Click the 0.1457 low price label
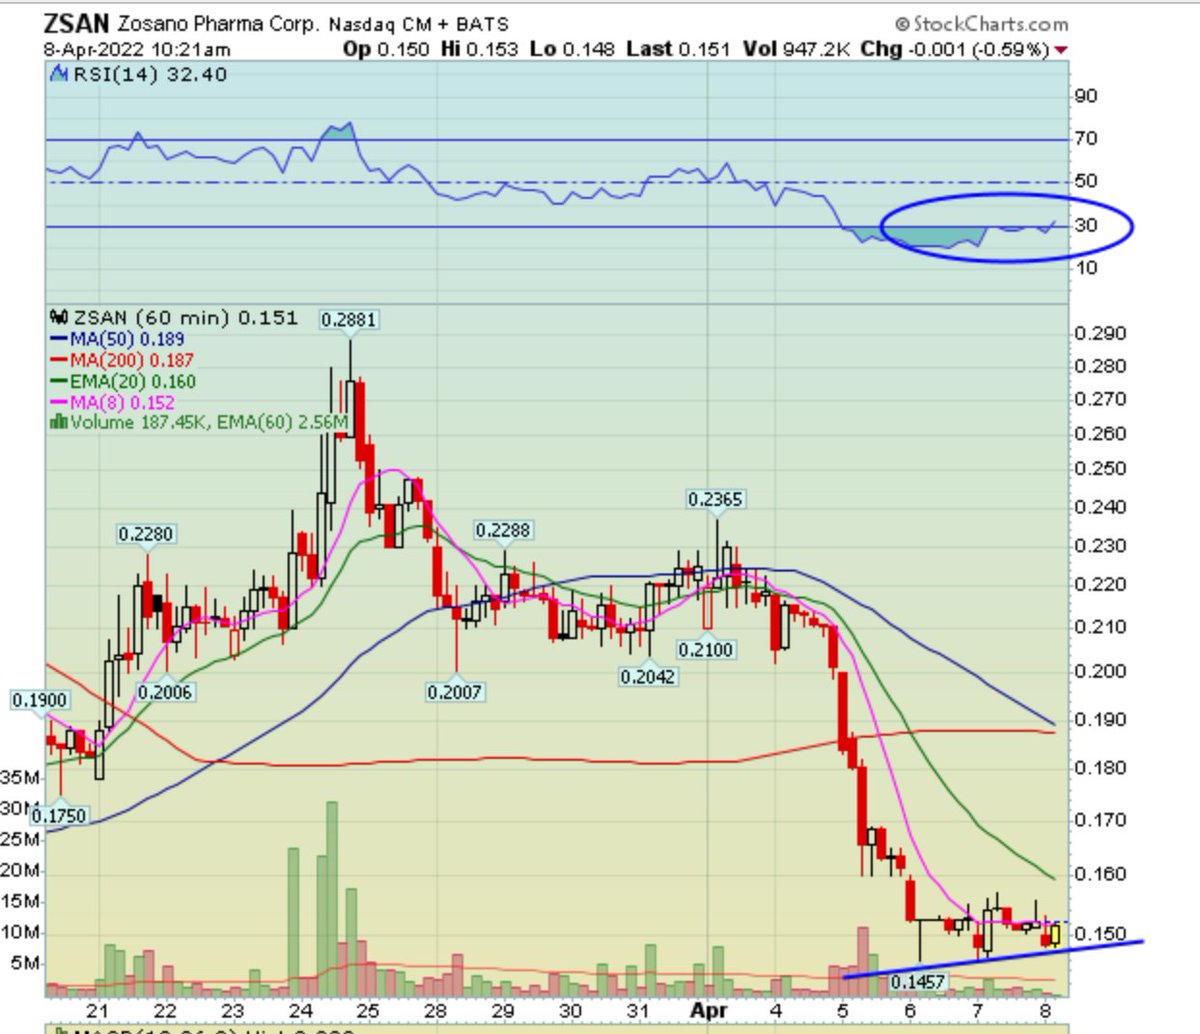Screen dimensions: 1200x1034 pos(916,984)
